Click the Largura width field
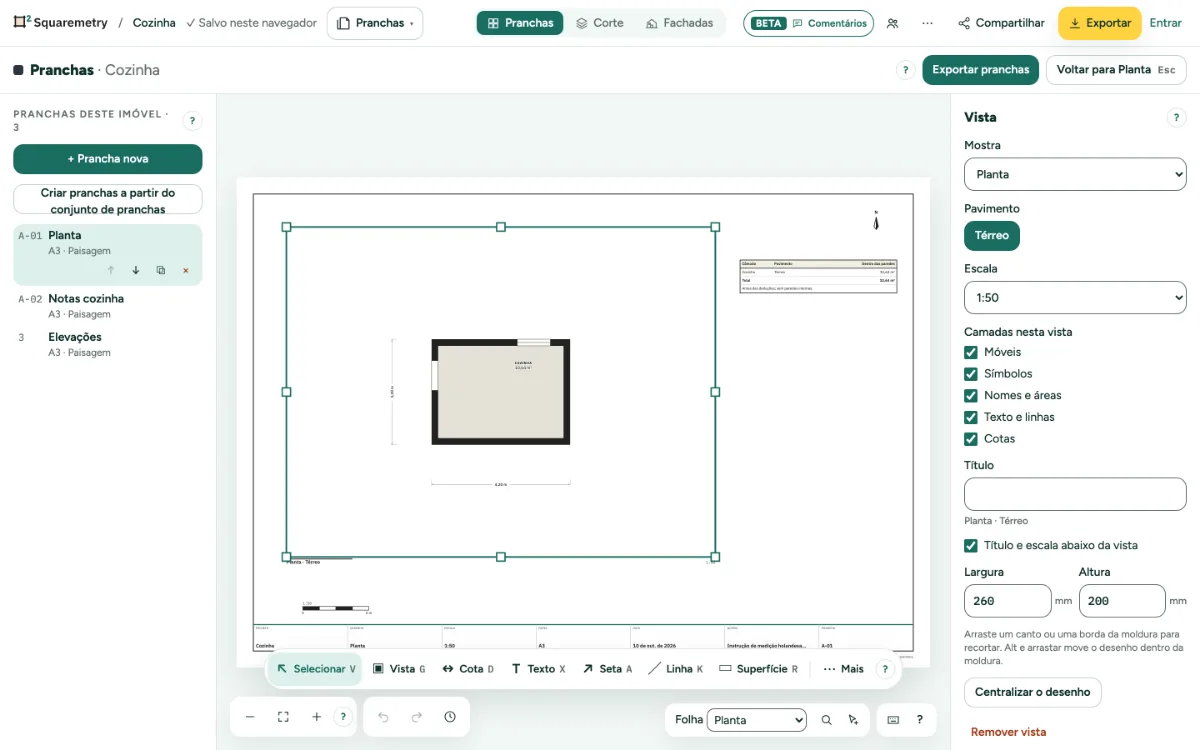 click(x=1008, y=601)
